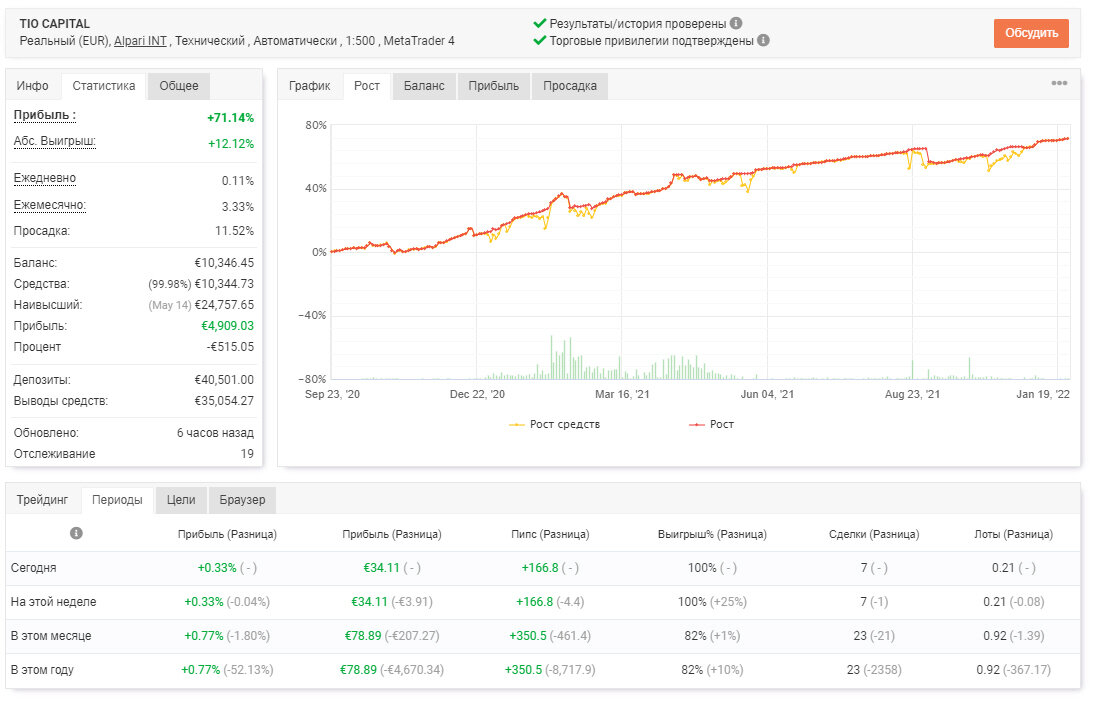Click the withdrawals value €35,054.27
1094x701 pixels.
click(x=224, y=401)
